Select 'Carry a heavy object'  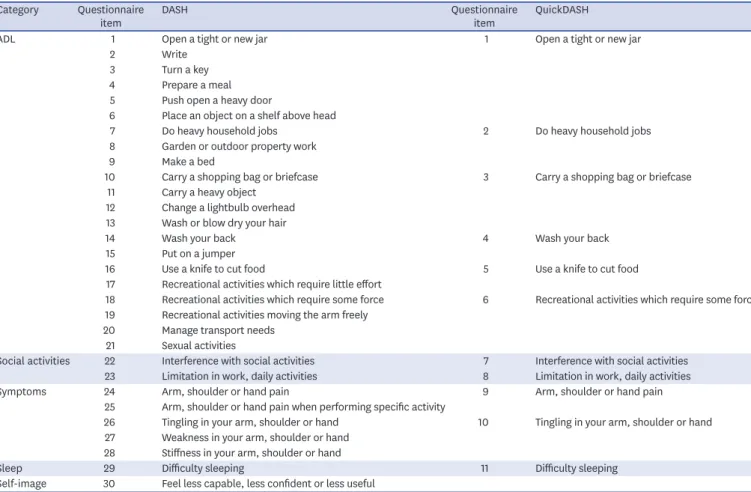pos(209,192)
